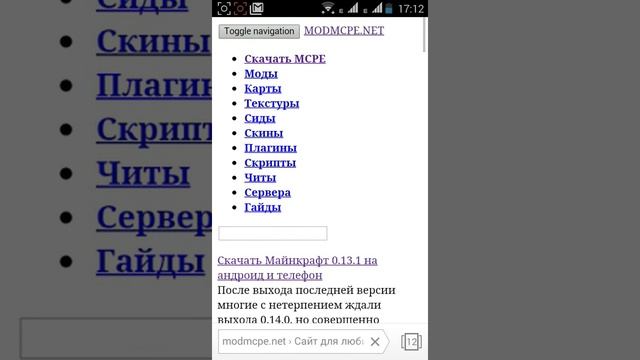Tap the mail notification icon in status bar
Image resolution: width=640 pixels, height=360 pixels.
point(257,9)
